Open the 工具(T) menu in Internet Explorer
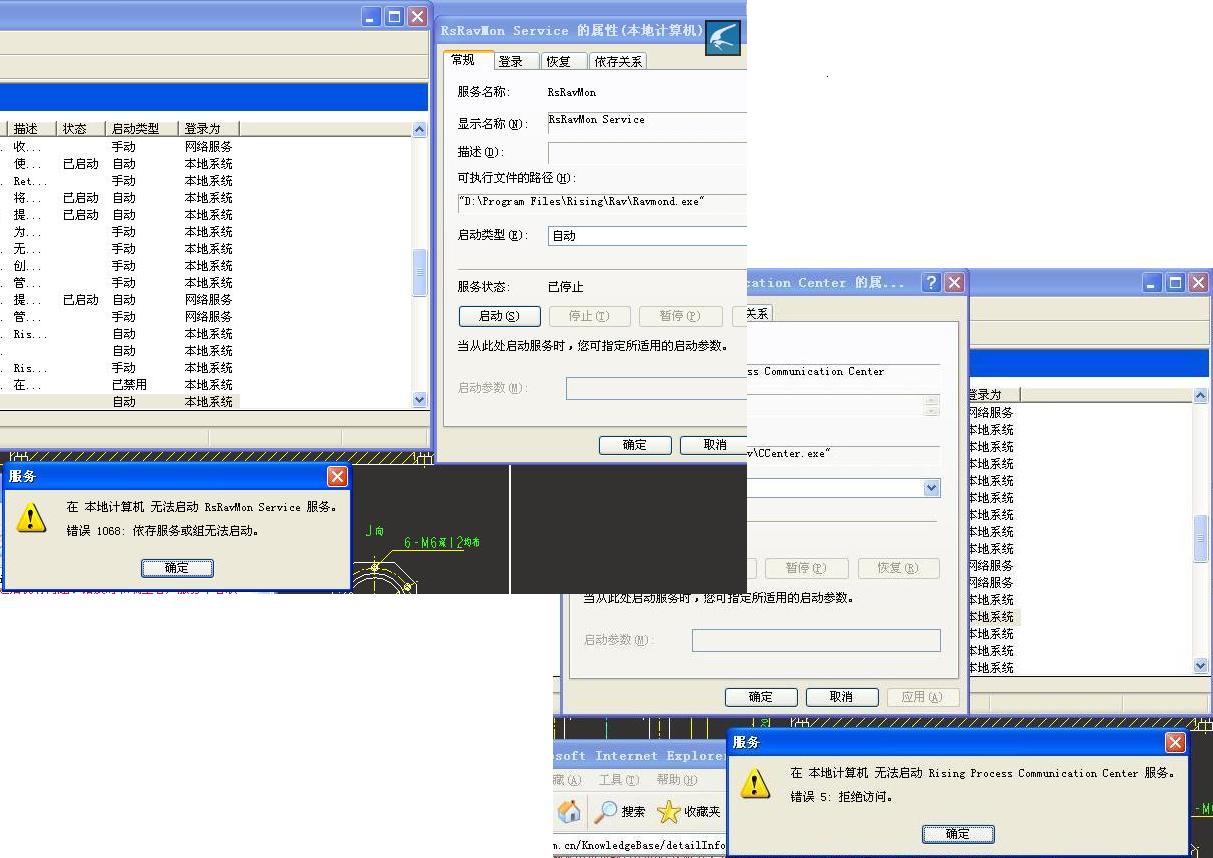1213x858 pixels. pos(618,780)
